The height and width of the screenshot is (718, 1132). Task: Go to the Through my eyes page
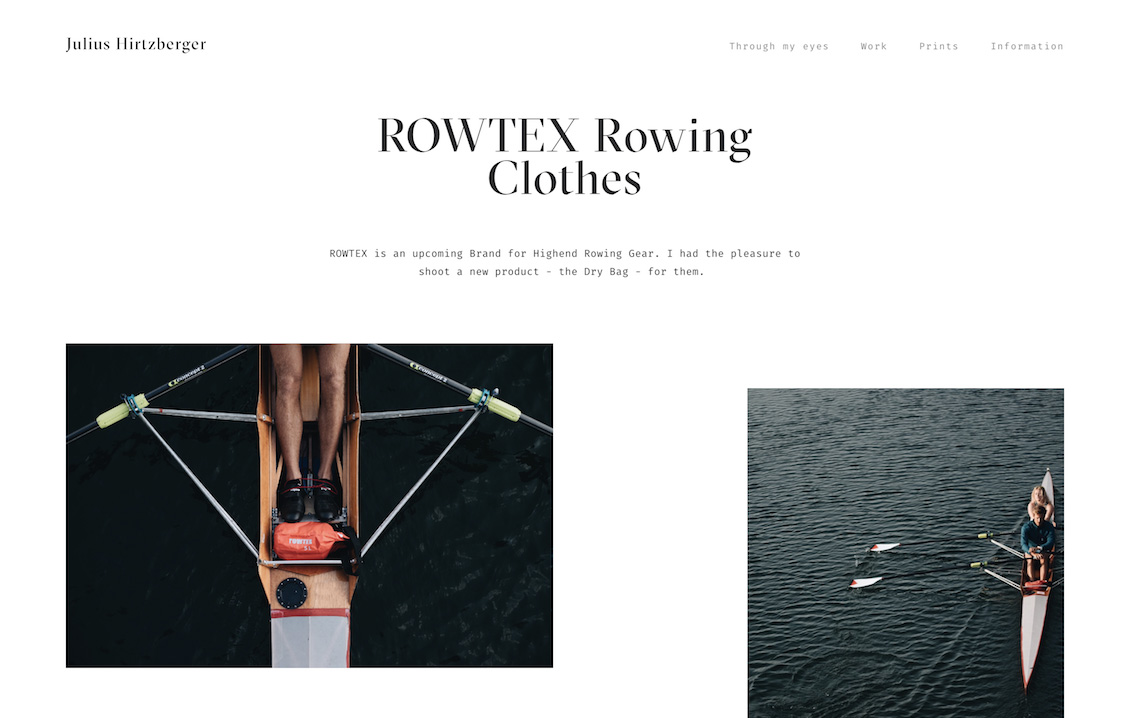[778, 46]
